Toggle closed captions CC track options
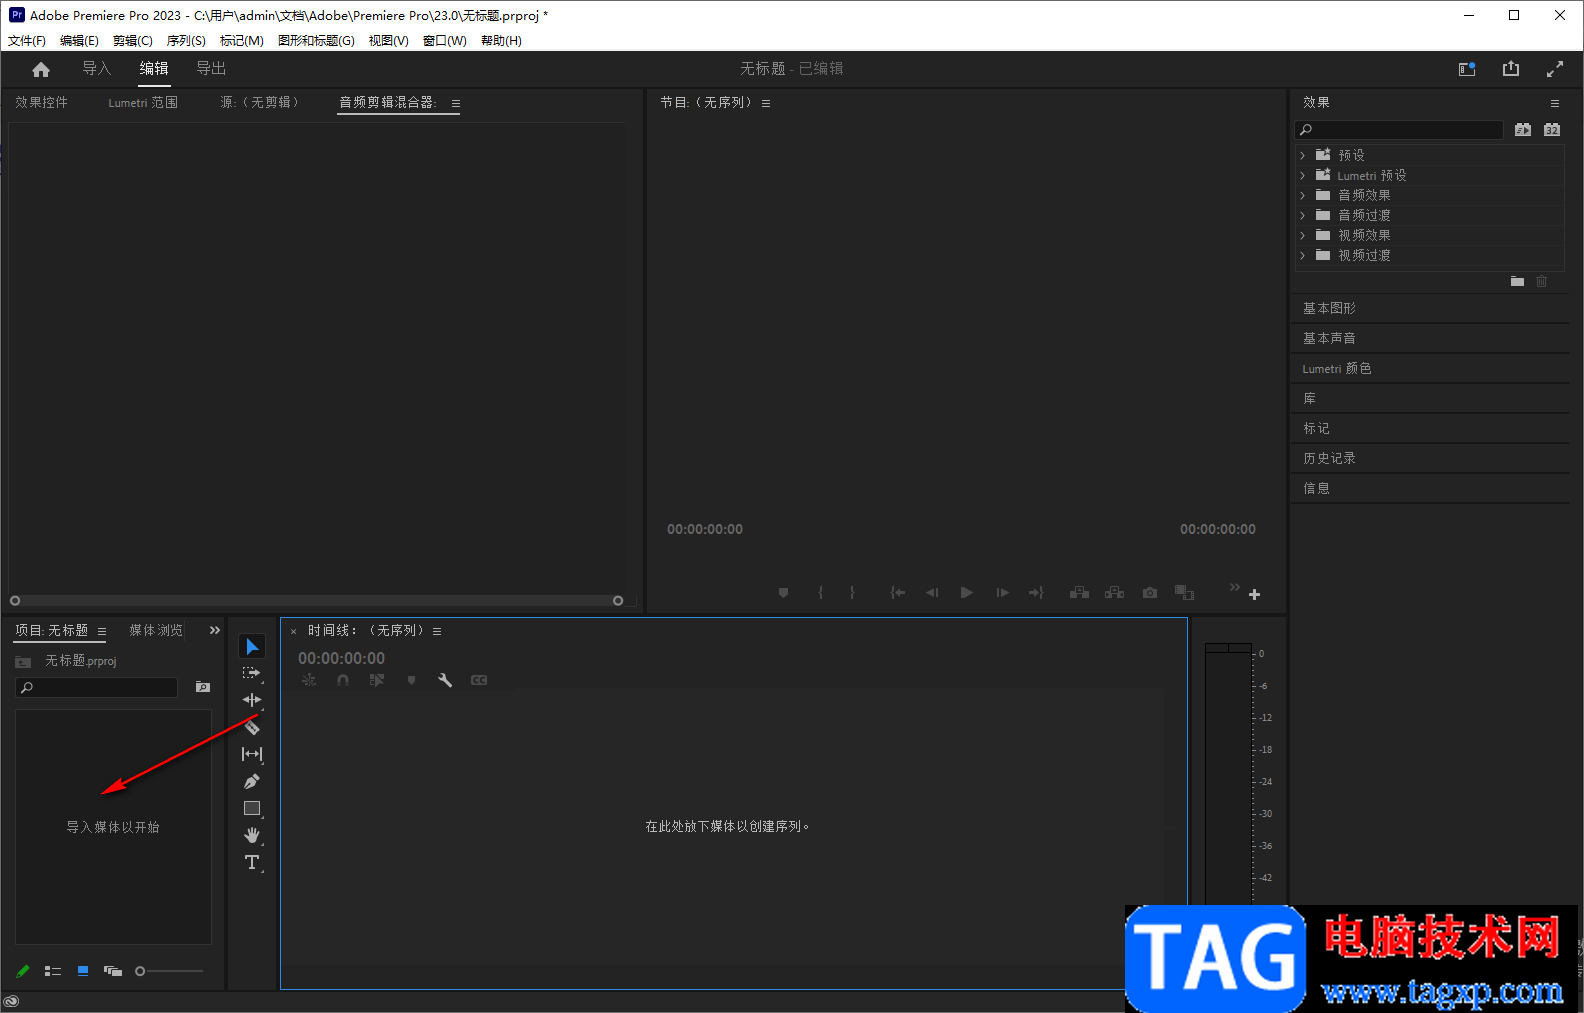Screen dimensions: 1584x1013 479,680
